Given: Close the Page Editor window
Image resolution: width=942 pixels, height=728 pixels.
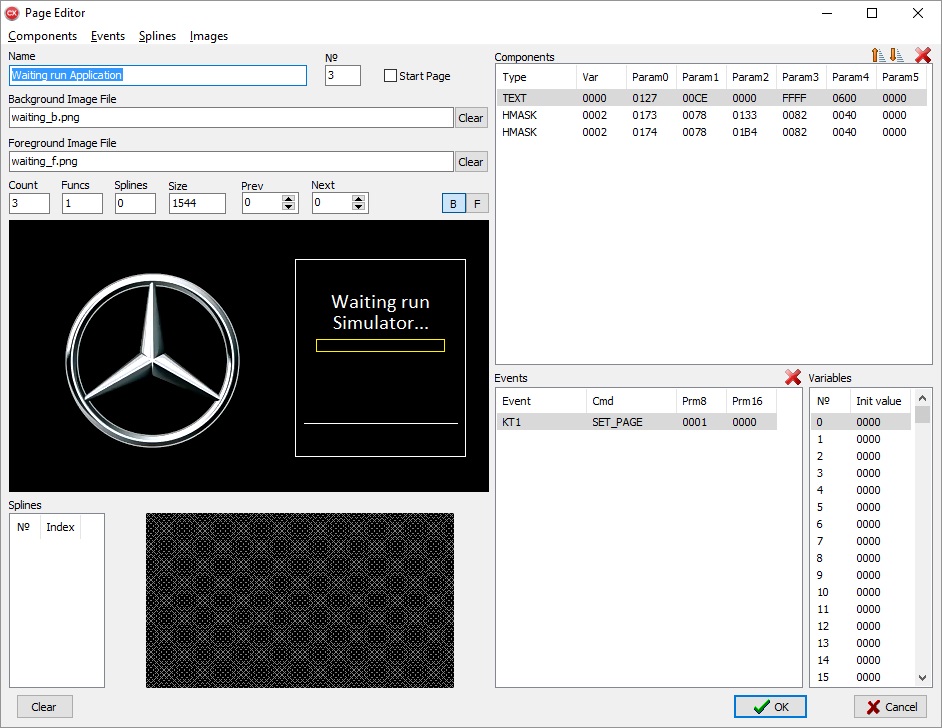Looking at the screenshot, I should [x=918, y=13].
